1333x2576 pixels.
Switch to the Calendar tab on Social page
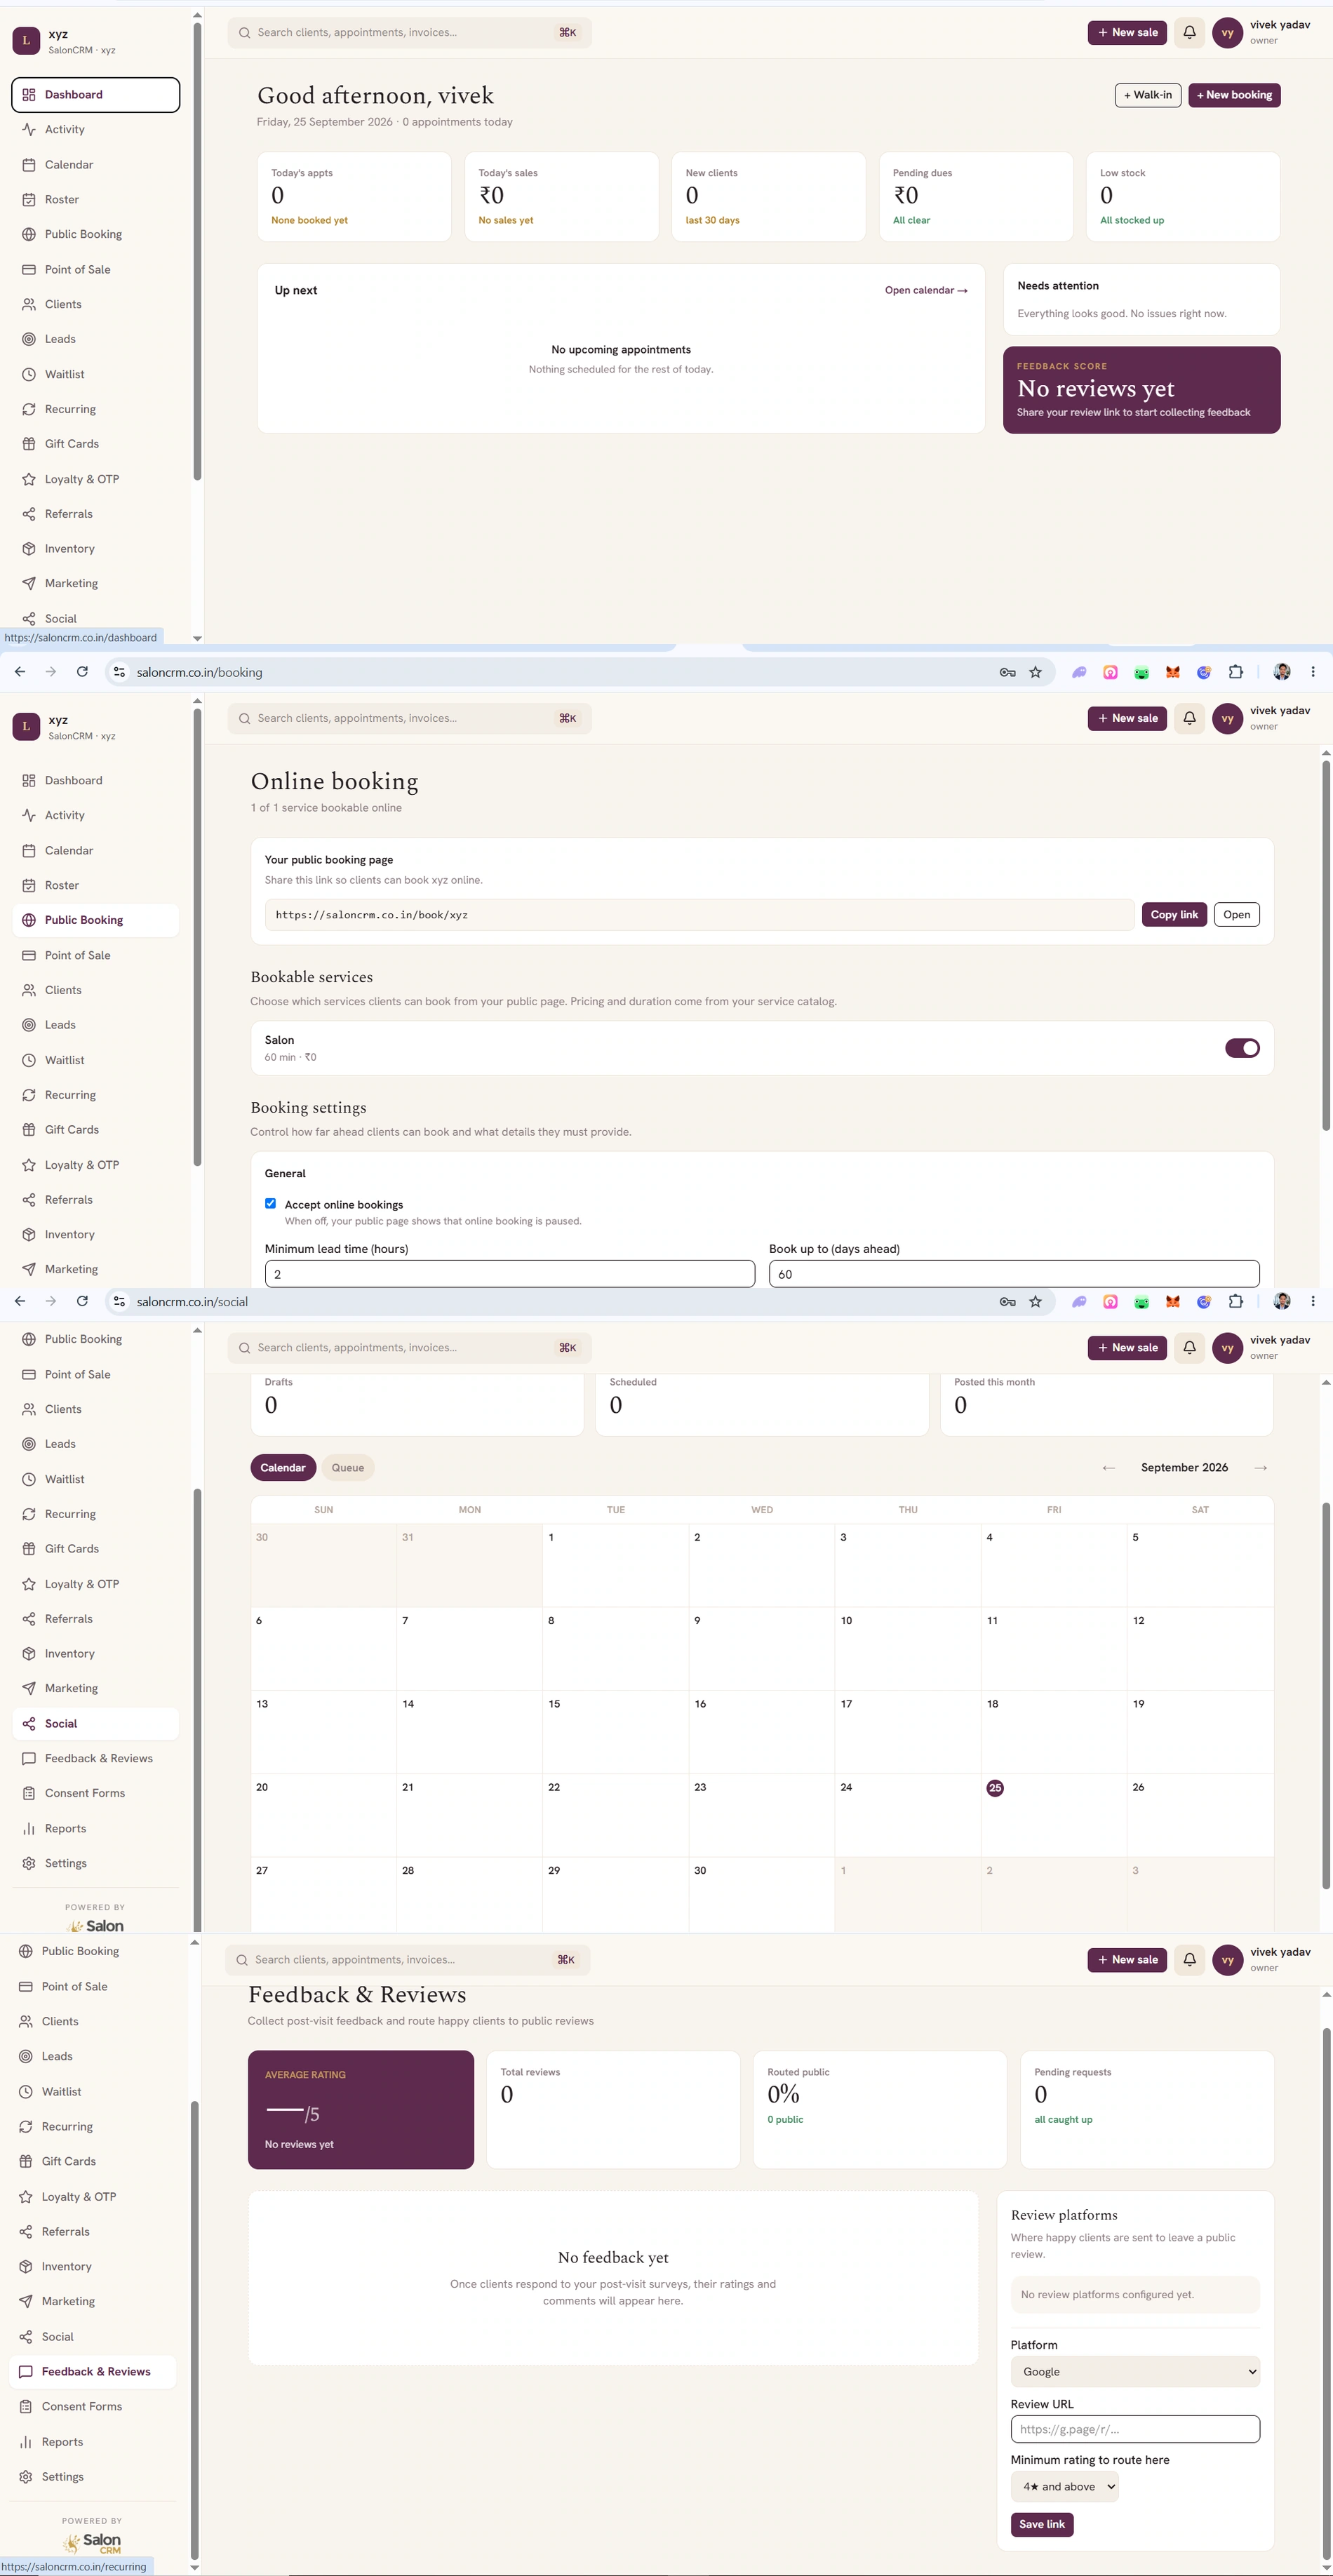pos(283,1467)
